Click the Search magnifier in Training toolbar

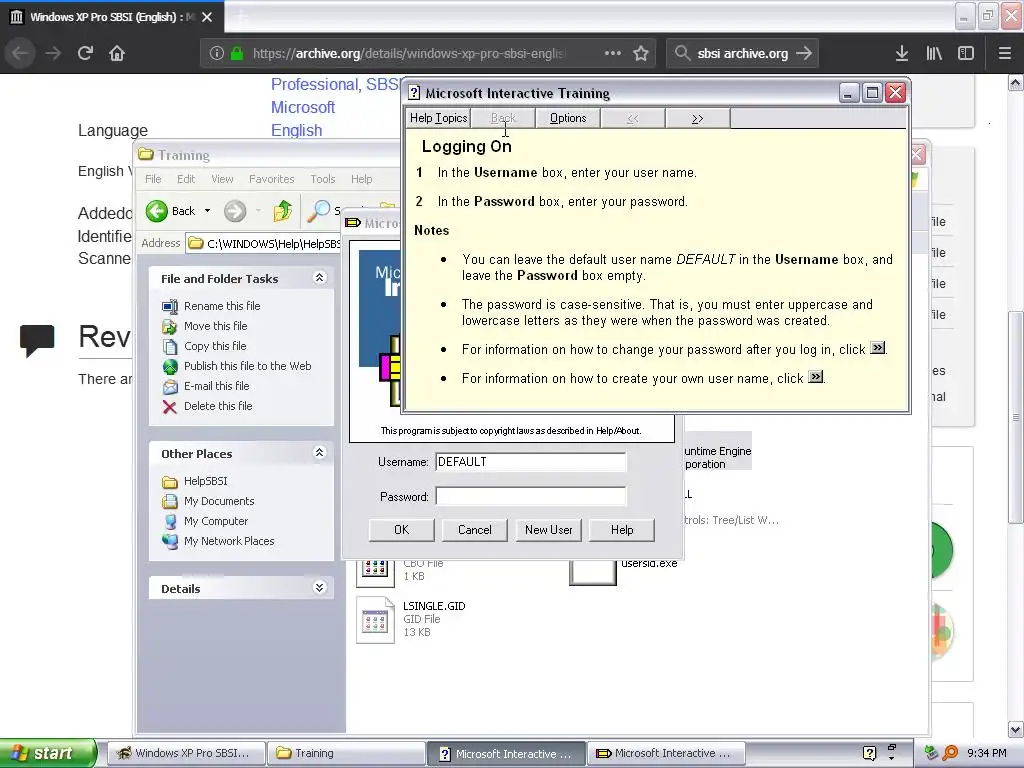click(x=319, y=211)
